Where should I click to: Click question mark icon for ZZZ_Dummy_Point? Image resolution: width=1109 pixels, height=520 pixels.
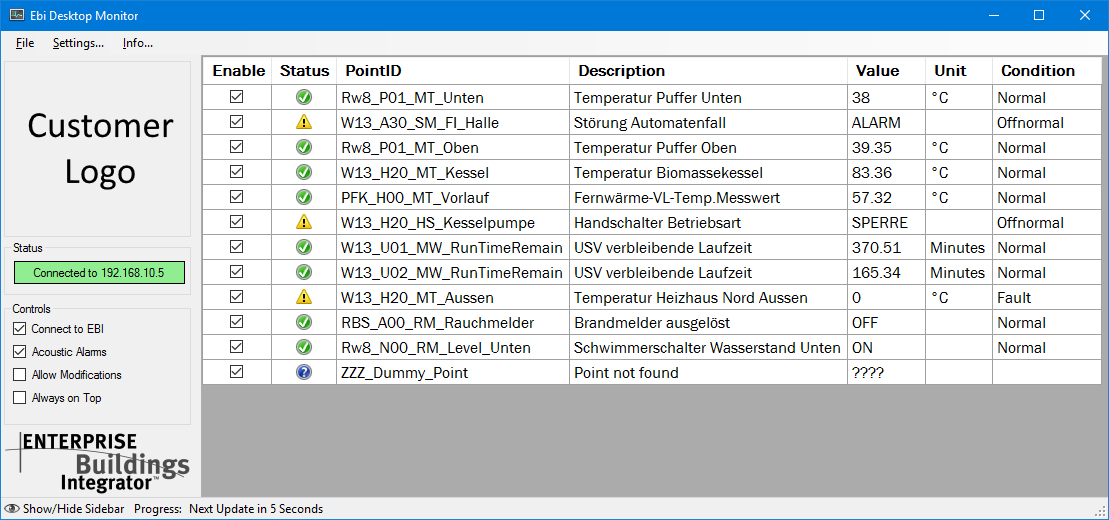[304, 372]
